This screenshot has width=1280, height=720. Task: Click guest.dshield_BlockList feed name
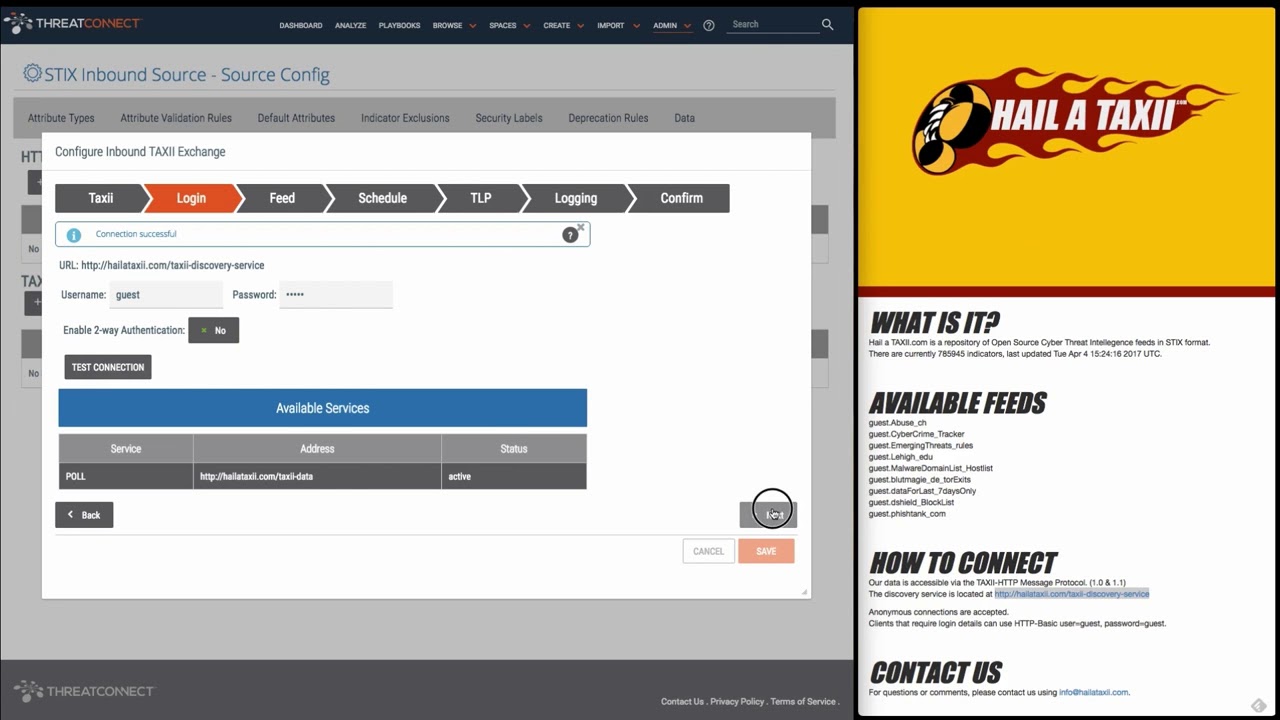(x=911, y=502)
